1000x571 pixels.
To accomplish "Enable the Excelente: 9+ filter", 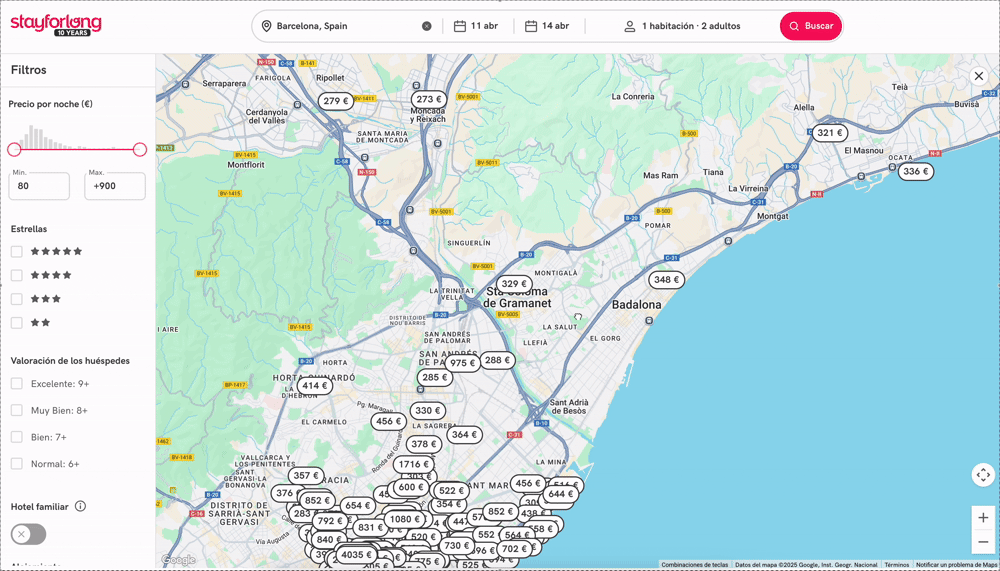I will pyautogui.click(x=17, y=384).
